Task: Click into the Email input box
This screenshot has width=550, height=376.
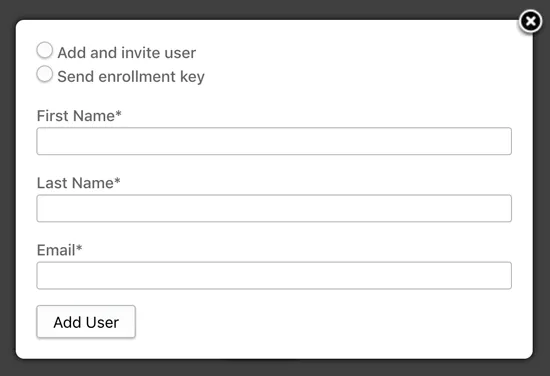Action: click(x=274, y=275)
